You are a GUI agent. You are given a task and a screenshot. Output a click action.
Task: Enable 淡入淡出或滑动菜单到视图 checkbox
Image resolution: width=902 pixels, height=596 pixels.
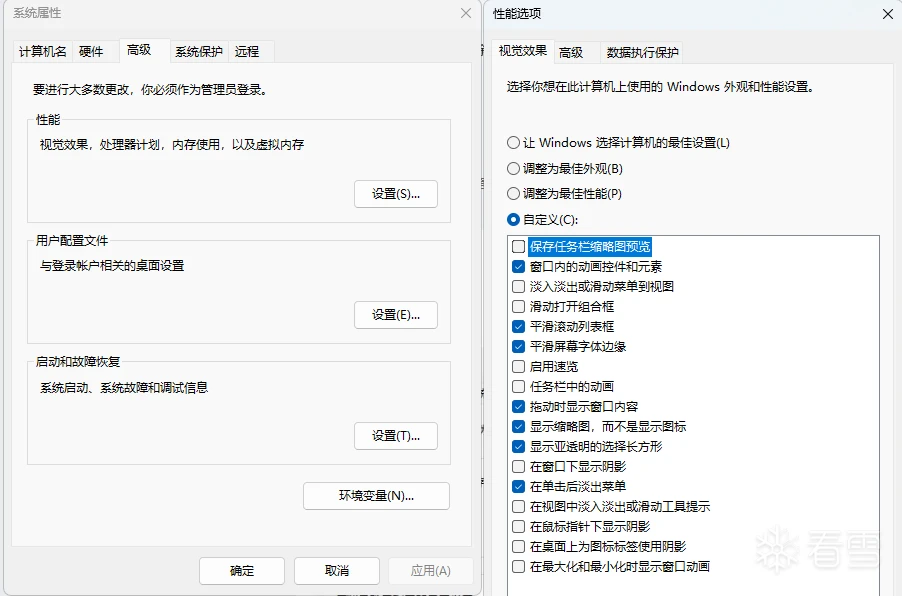click(x=518, y=286)
